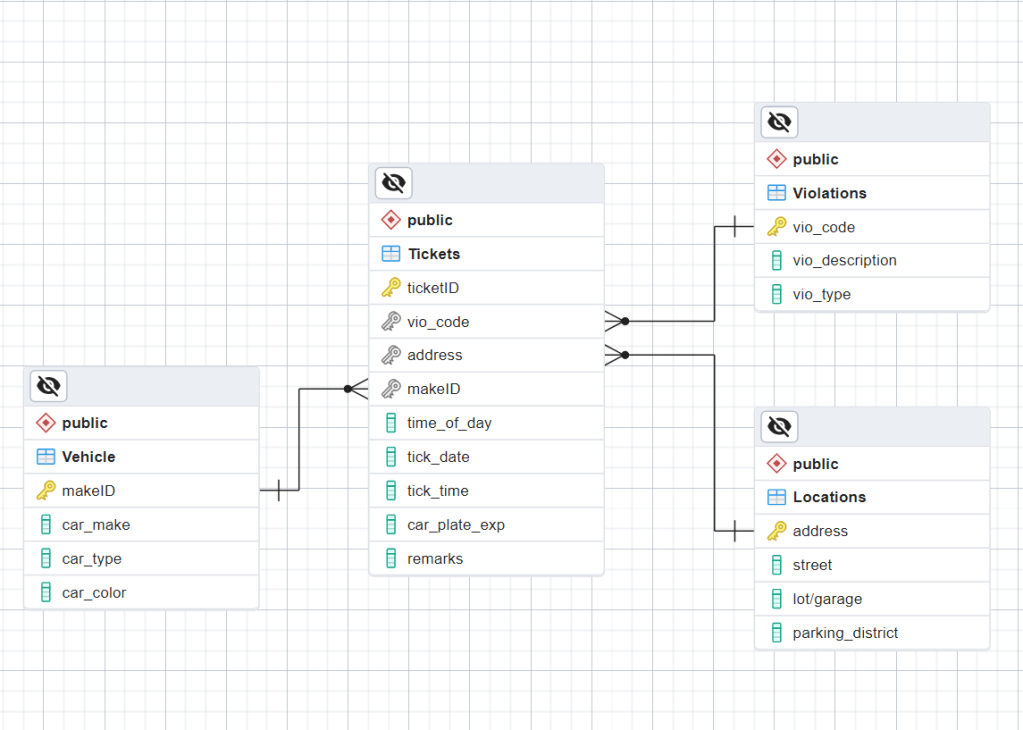Click the yellow key icon next to Locations address
The height and width of the screenshot is (730, 1023).
tap(776, 531)
